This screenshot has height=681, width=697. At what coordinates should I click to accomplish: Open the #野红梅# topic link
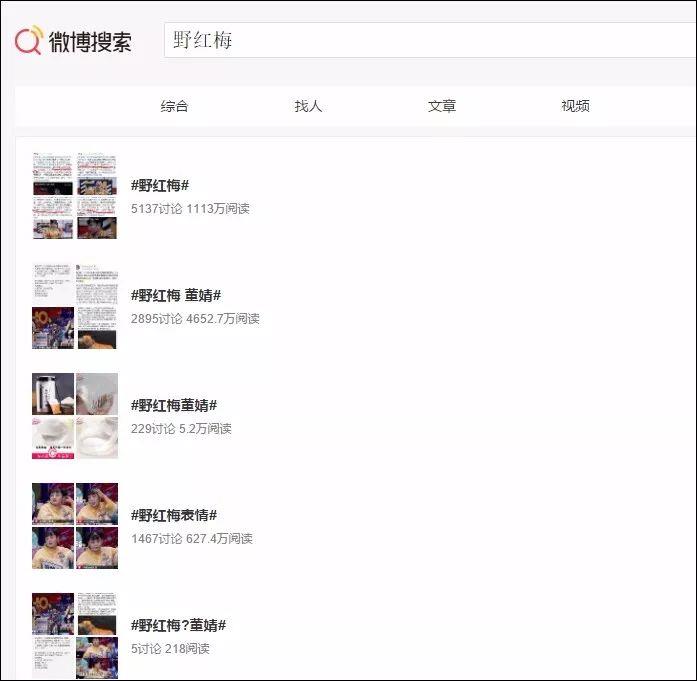point(160,186)
